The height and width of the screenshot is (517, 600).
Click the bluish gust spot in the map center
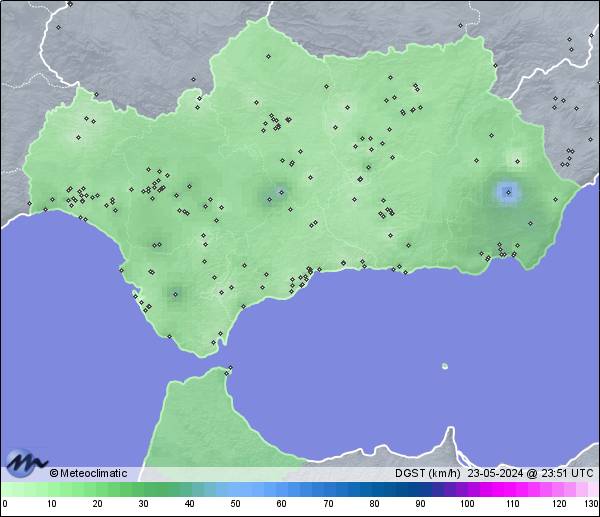coord(275,195)
